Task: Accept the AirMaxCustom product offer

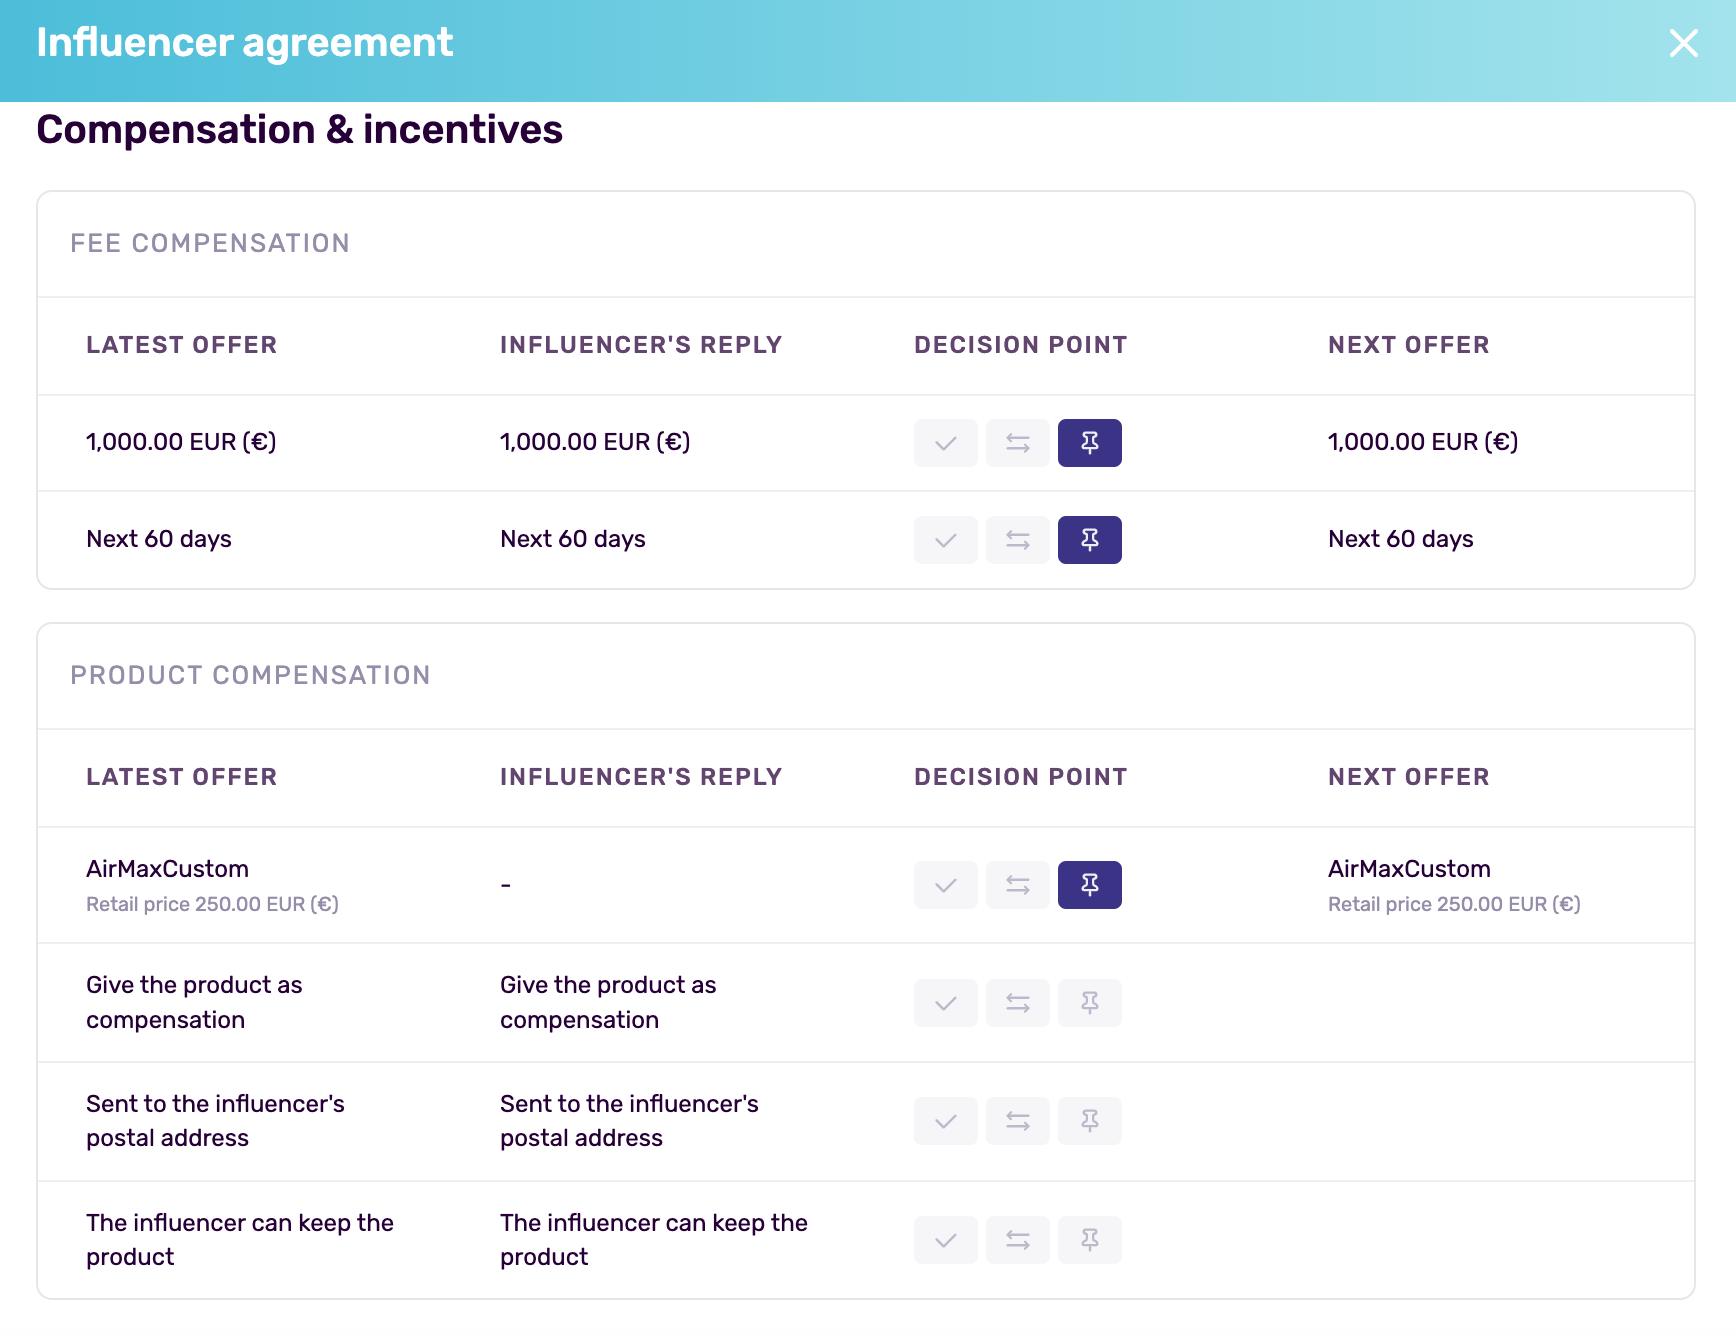Action: coord(945,885)
